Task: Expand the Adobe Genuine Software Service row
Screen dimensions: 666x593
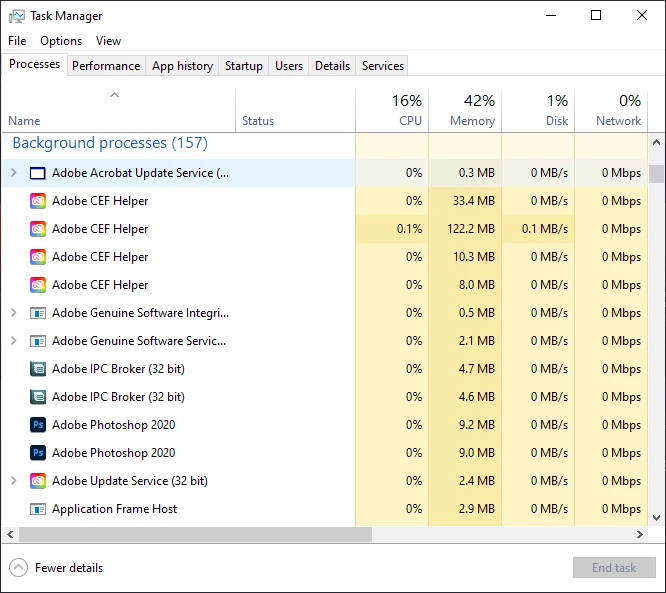Action: point(14,341)
